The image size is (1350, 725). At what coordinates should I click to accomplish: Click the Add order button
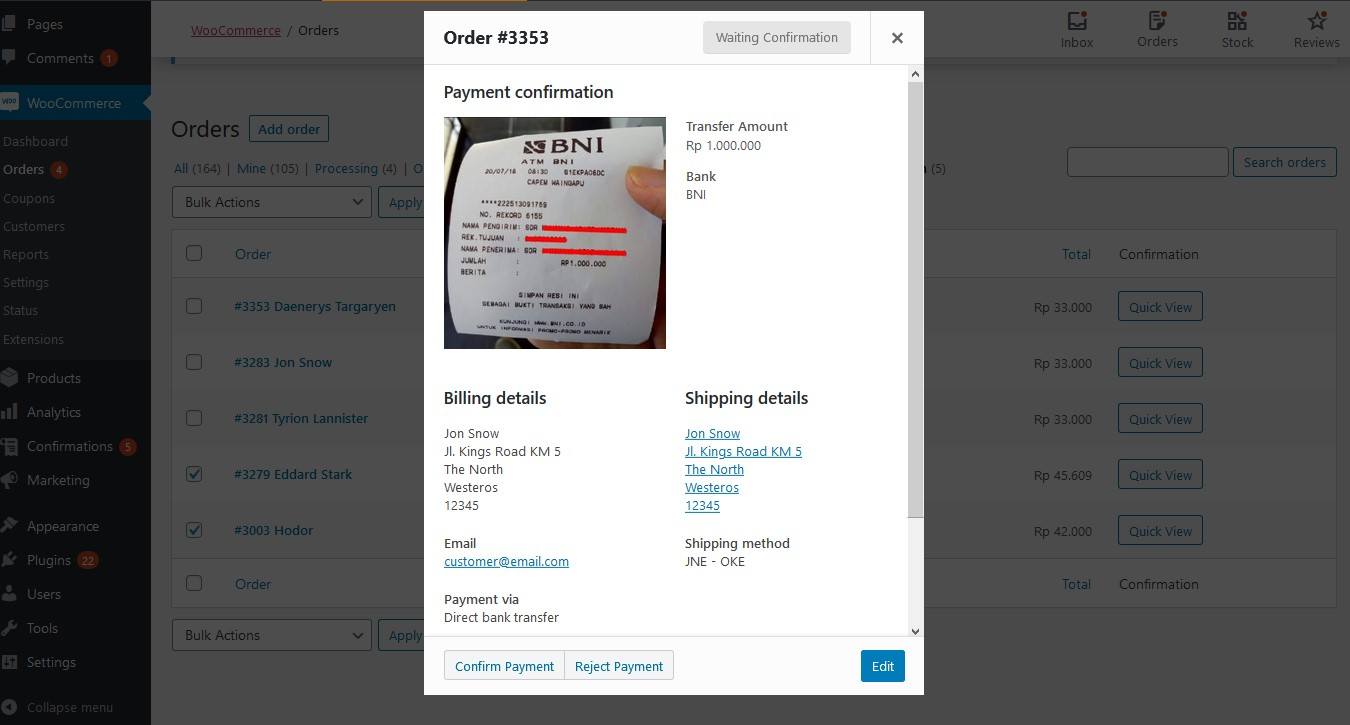[289, 129]
